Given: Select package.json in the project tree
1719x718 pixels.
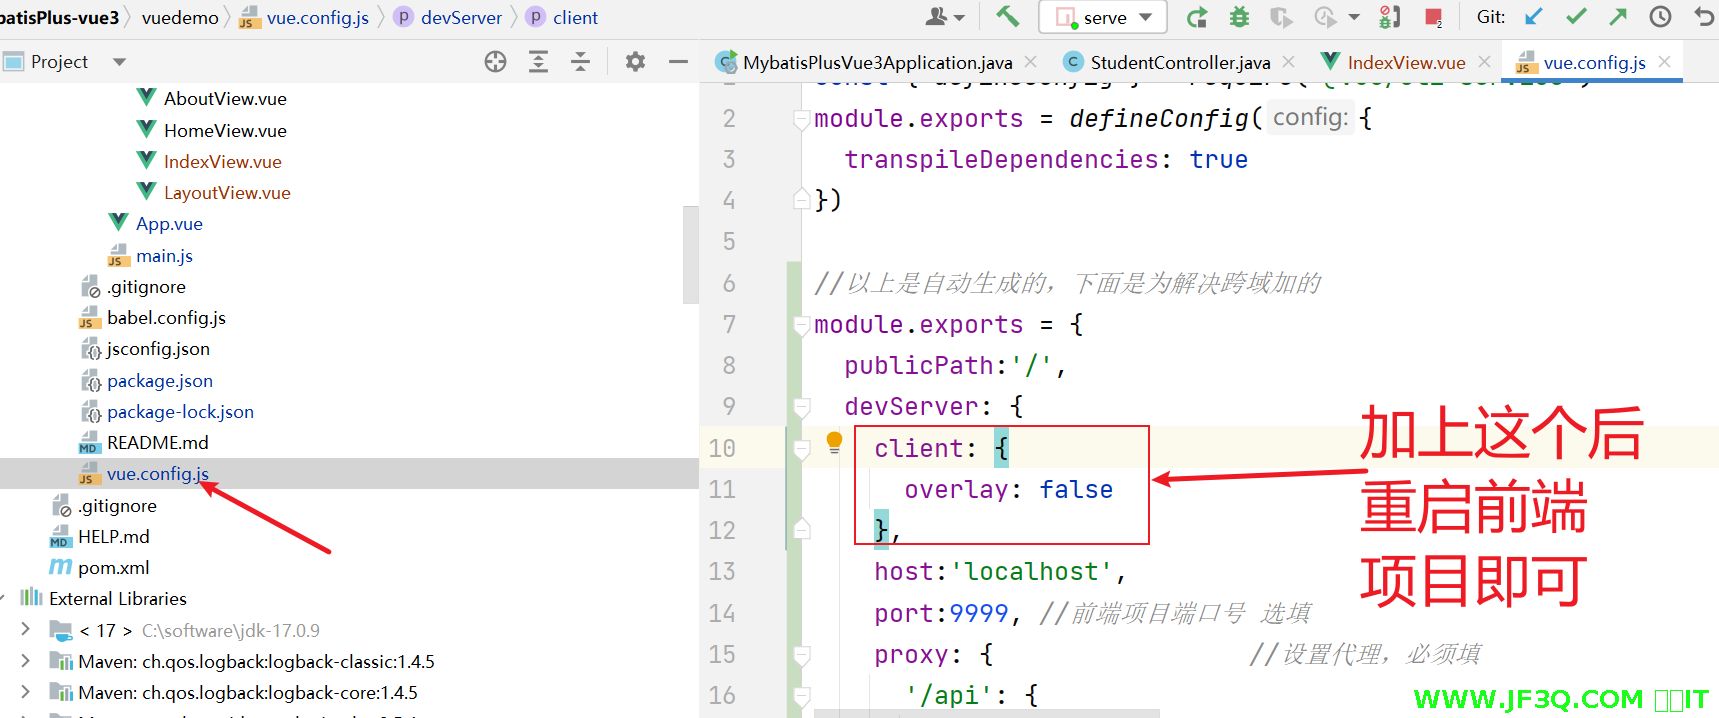Looking at the screenshot, I should click(x=159, y=380).
